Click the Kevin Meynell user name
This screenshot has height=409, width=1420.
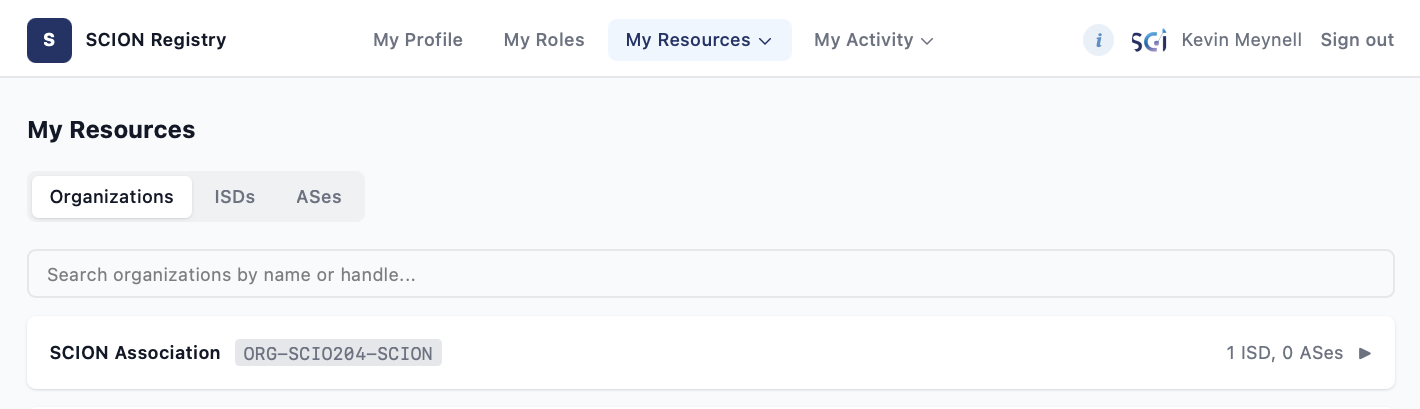coord(1242,40)
